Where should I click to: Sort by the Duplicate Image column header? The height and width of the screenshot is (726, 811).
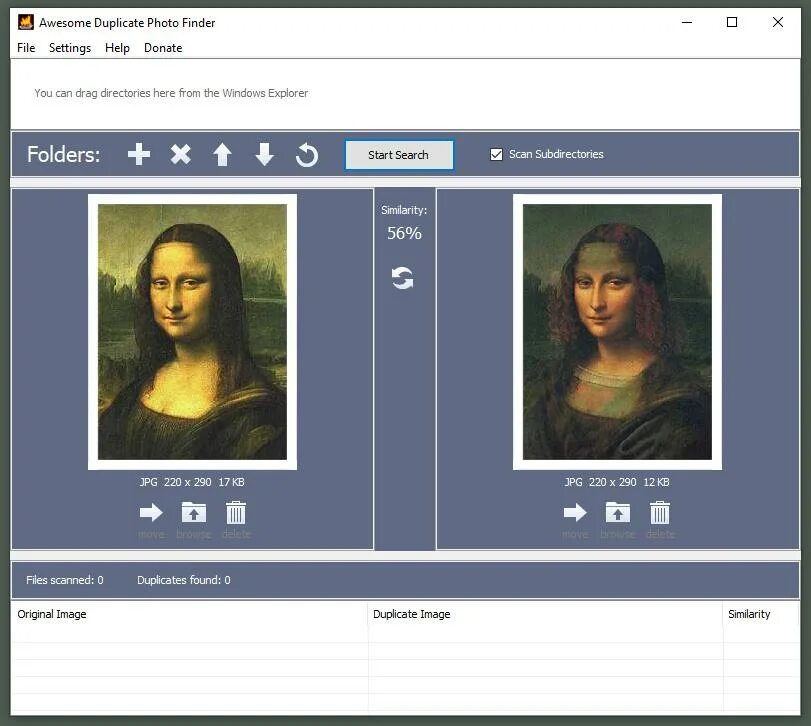click(x=545, y=614)
